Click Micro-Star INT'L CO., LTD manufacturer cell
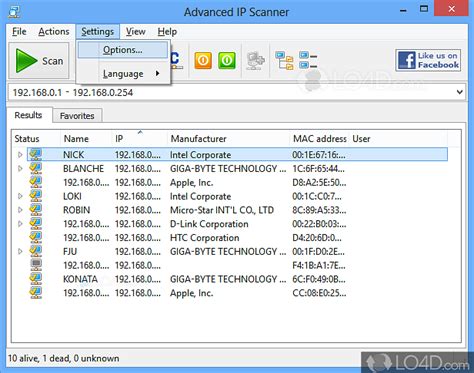Viewport: 474px width, 373px height. pyautogui.click(x=222, y=210)
